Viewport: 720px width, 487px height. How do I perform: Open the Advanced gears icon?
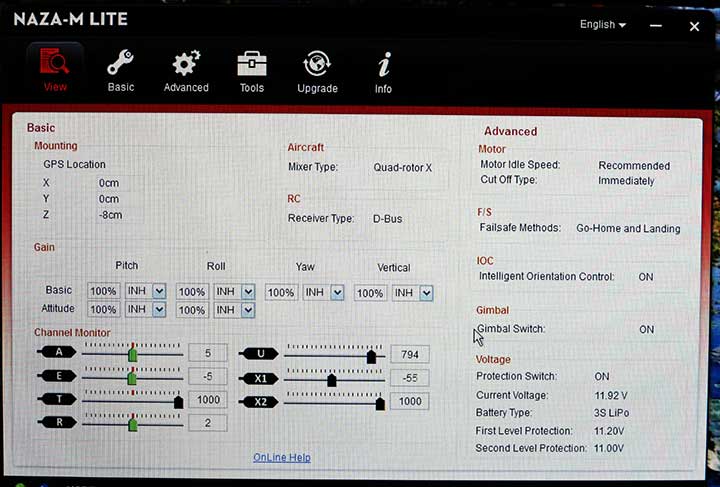click(x=186, y=64)
